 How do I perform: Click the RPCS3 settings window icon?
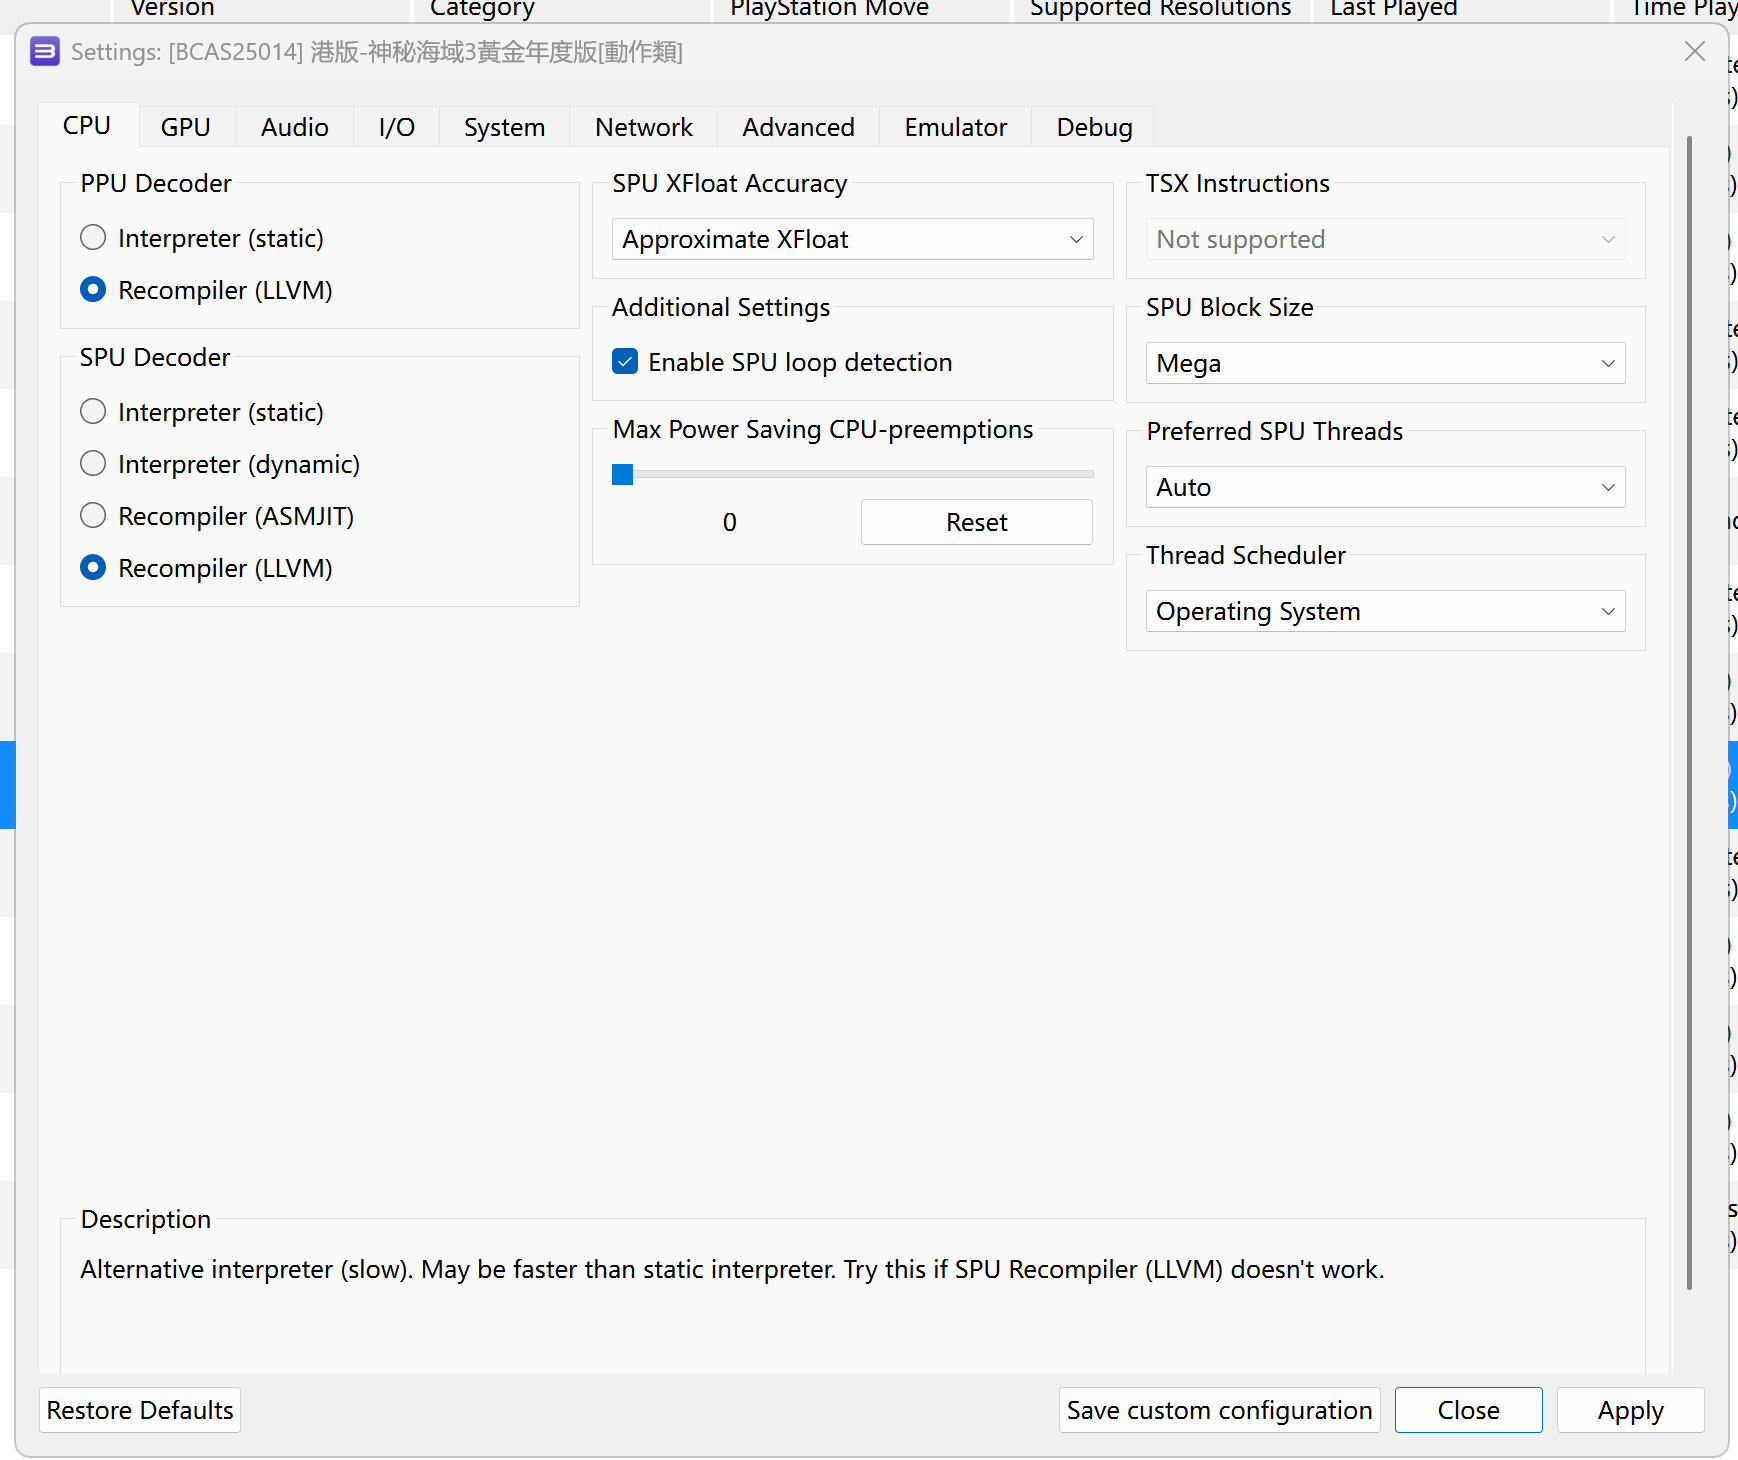45,51
